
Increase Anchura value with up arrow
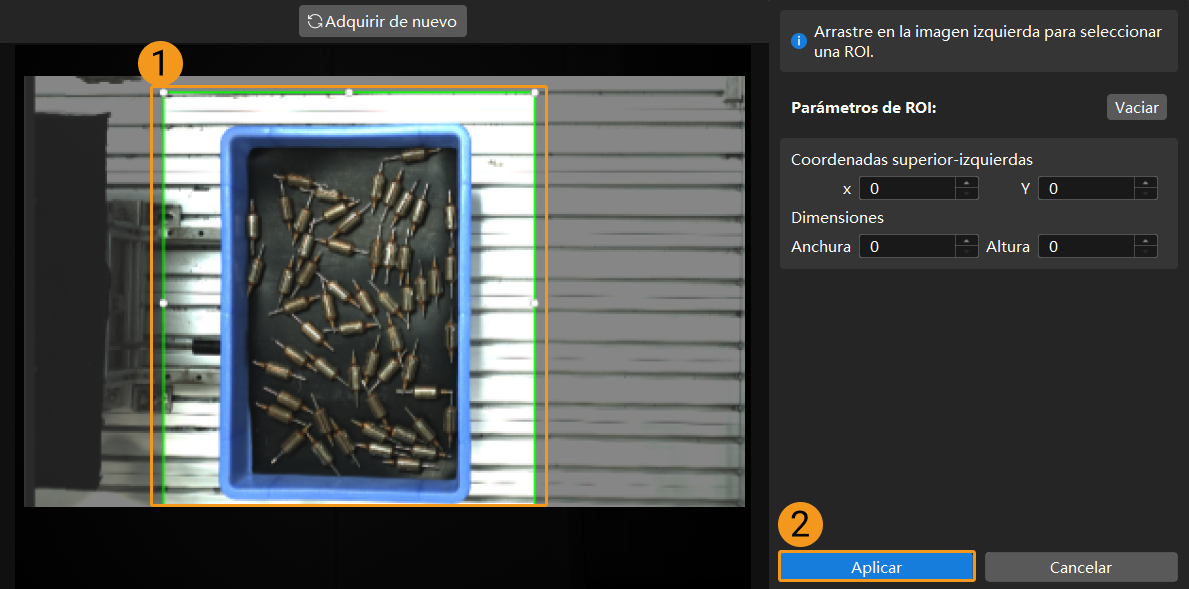tap(966, 241)
